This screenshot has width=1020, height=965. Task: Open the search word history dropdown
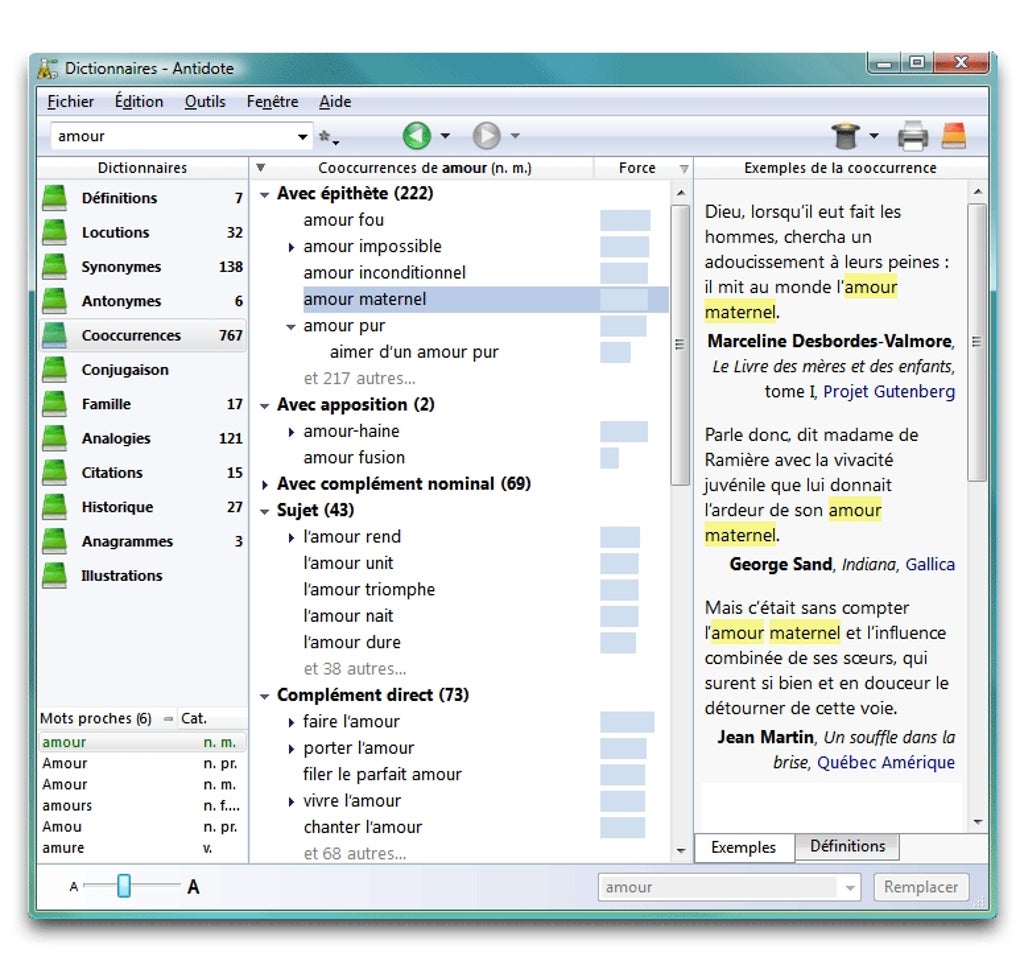tap(302, 137)
